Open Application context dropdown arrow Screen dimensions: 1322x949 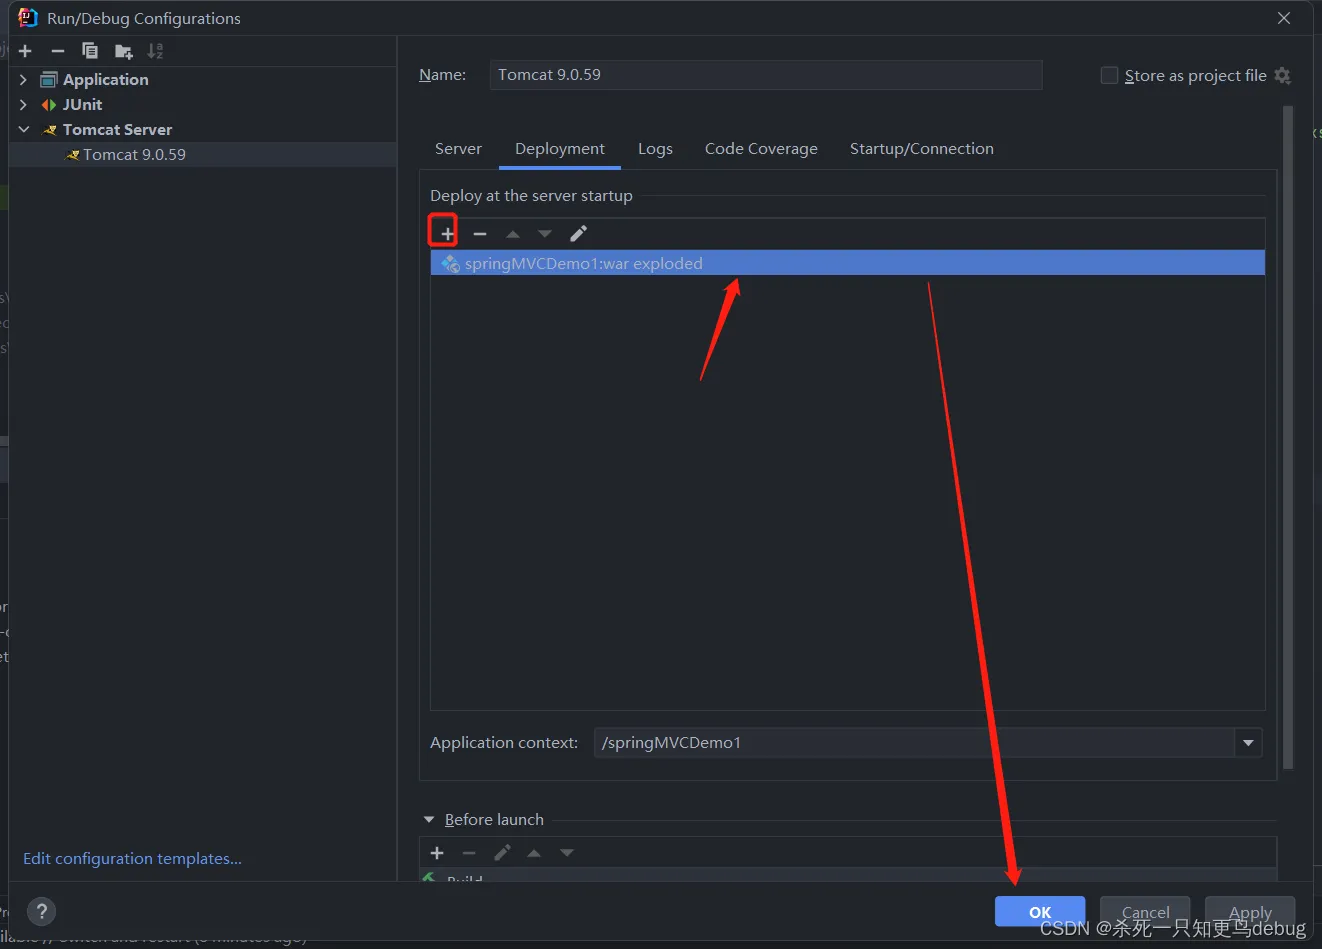pyautogui.click(x=1248, y=743)
